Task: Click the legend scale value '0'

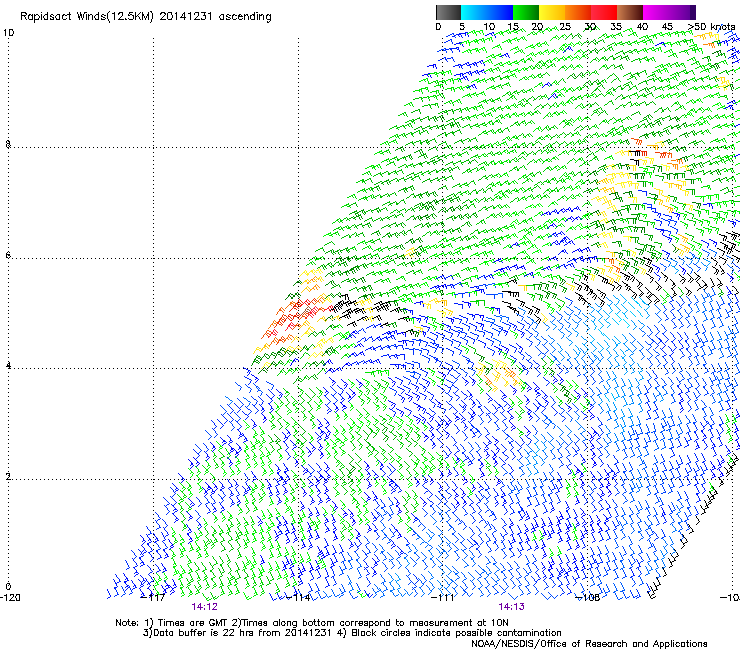Action: point(438,27)
